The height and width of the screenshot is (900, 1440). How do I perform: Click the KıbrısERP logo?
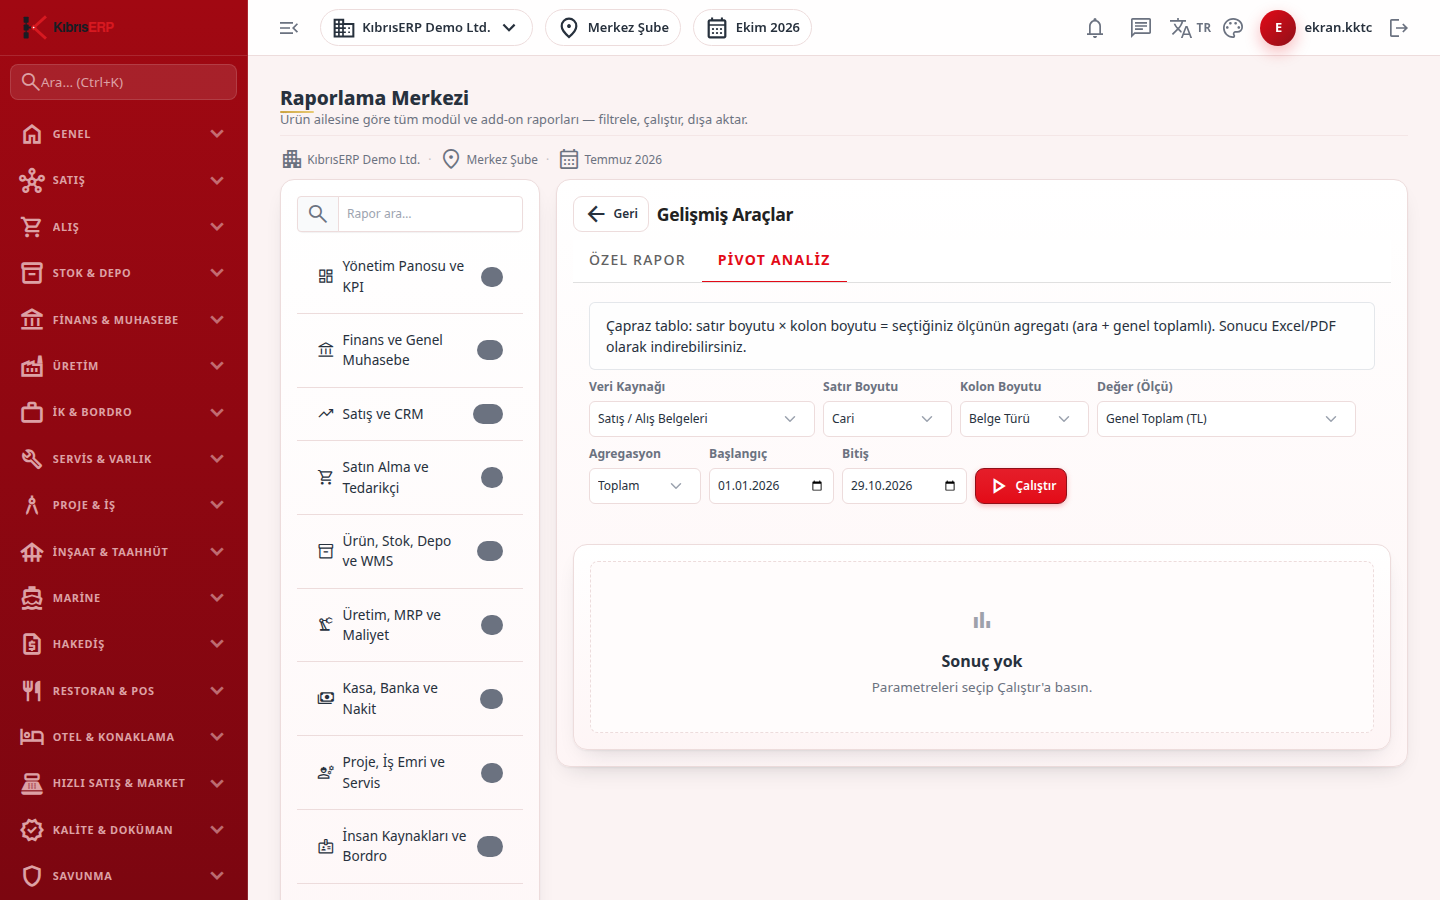69,27
